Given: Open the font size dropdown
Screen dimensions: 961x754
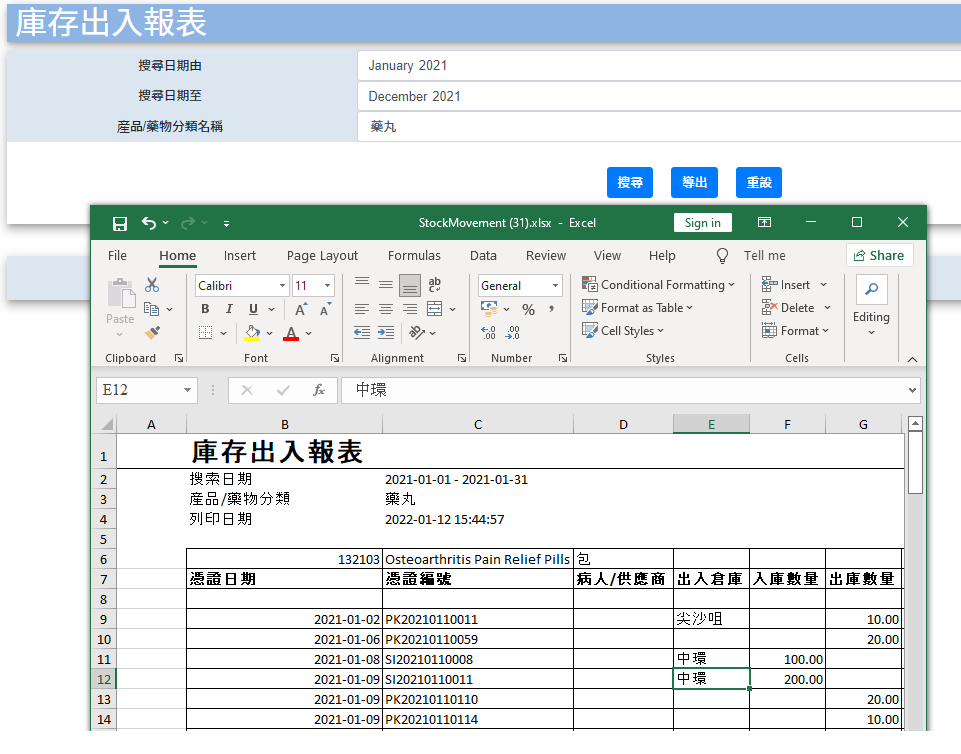Looking at the screenshot, I should (x=328, y=286).
